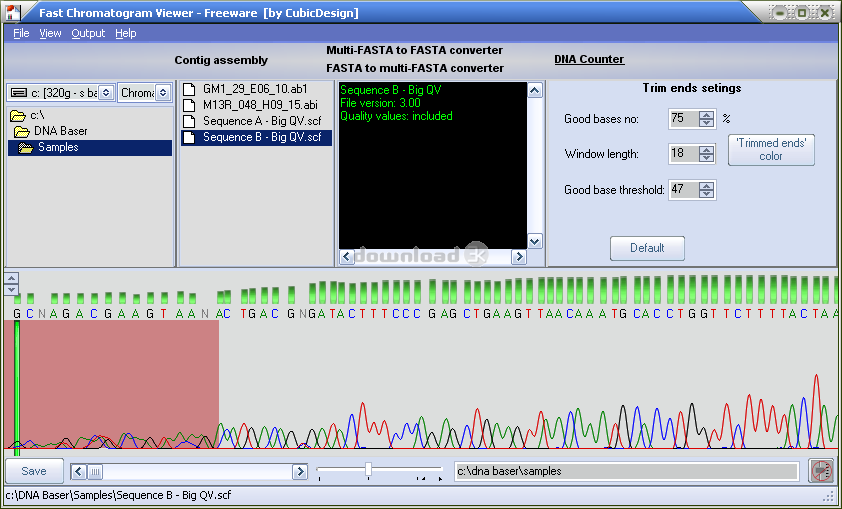842x509 pixels.
Task: Click the Window length field
Action: coord(684,154)
